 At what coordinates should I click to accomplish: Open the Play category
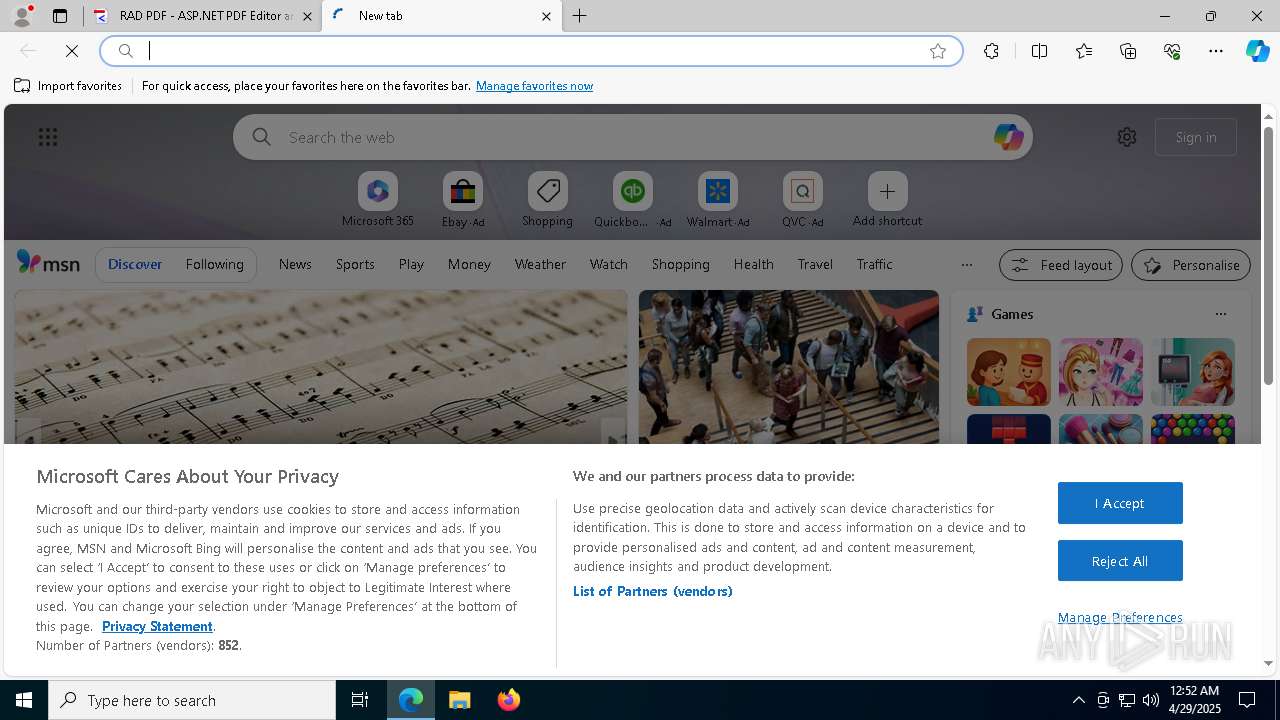(411, 264)
